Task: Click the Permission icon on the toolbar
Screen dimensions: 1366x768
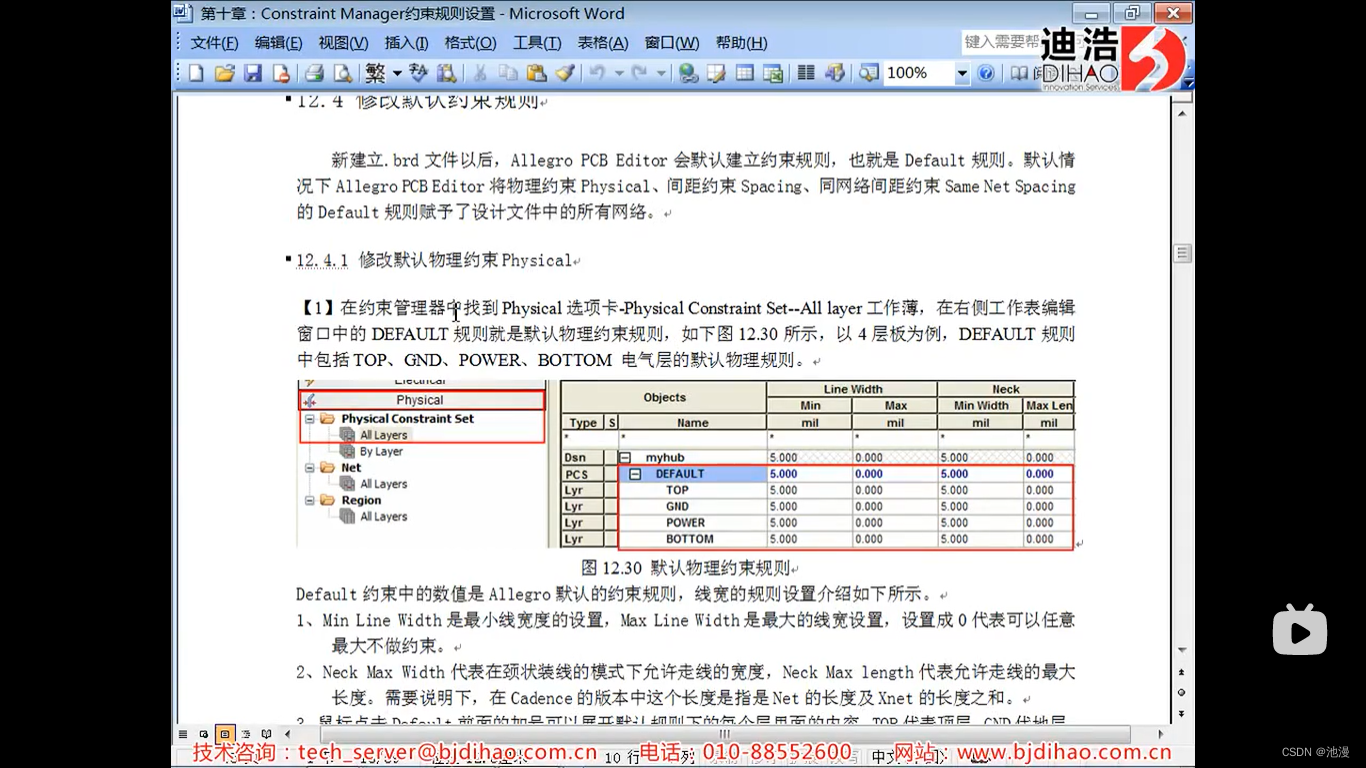Action: (281, 73)
